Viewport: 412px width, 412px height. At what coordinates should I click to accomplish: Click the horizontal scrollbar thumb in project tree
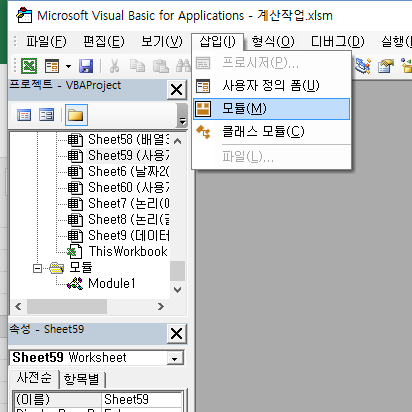[67, 306]
